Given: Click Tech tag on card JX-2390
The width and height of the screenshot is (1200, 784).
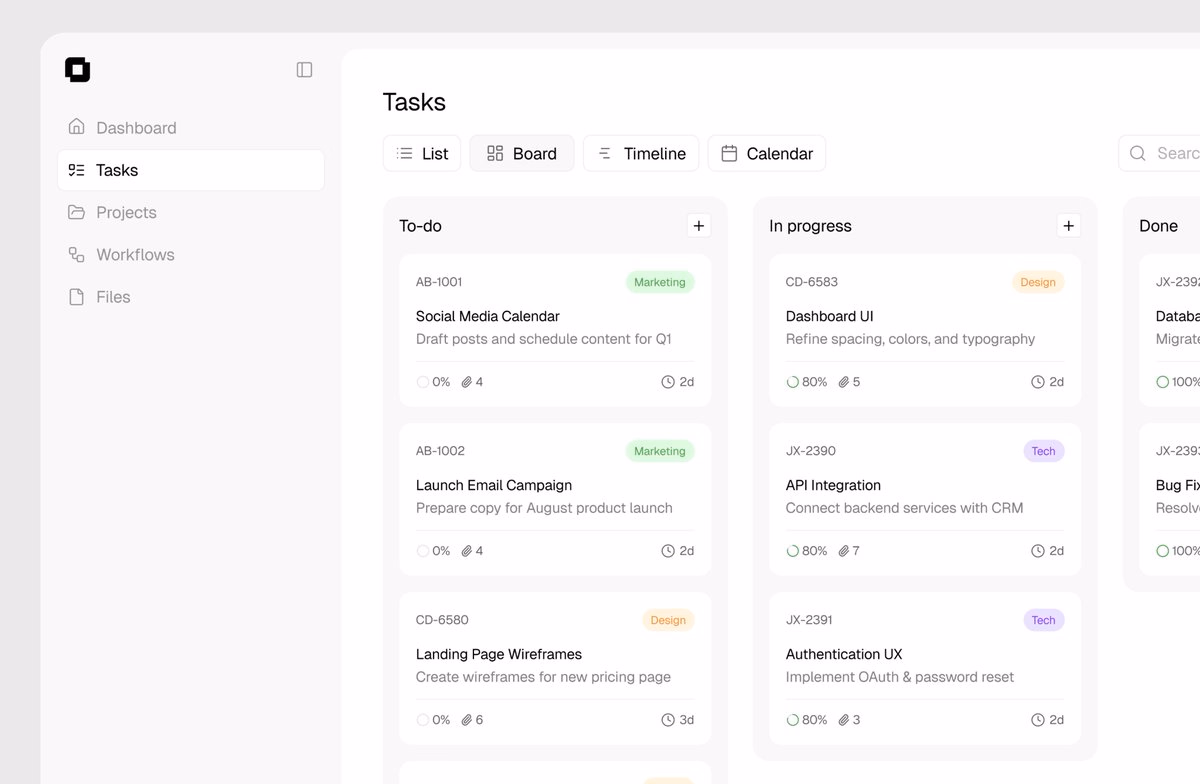Looking at the screenshot, I should [1044, 451].
